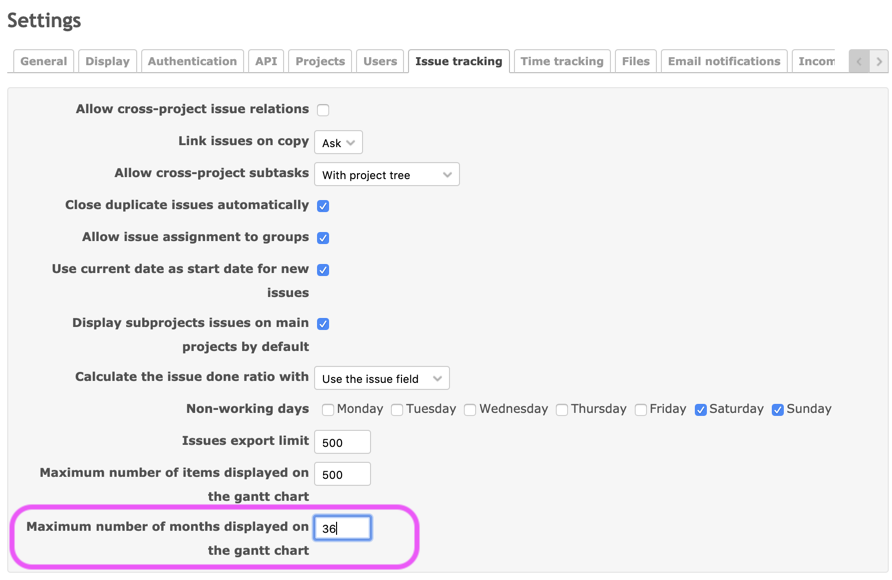Focus the gantt chart maximum months field
The height and width of the screenshot is (580, 892).
tap(342, 528)
